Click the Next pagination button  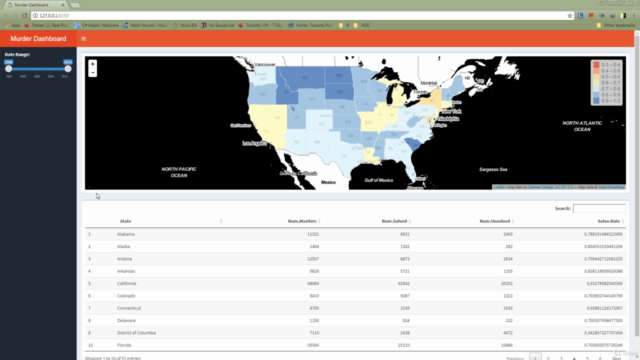pyautogui.click(x=617, y=358)
